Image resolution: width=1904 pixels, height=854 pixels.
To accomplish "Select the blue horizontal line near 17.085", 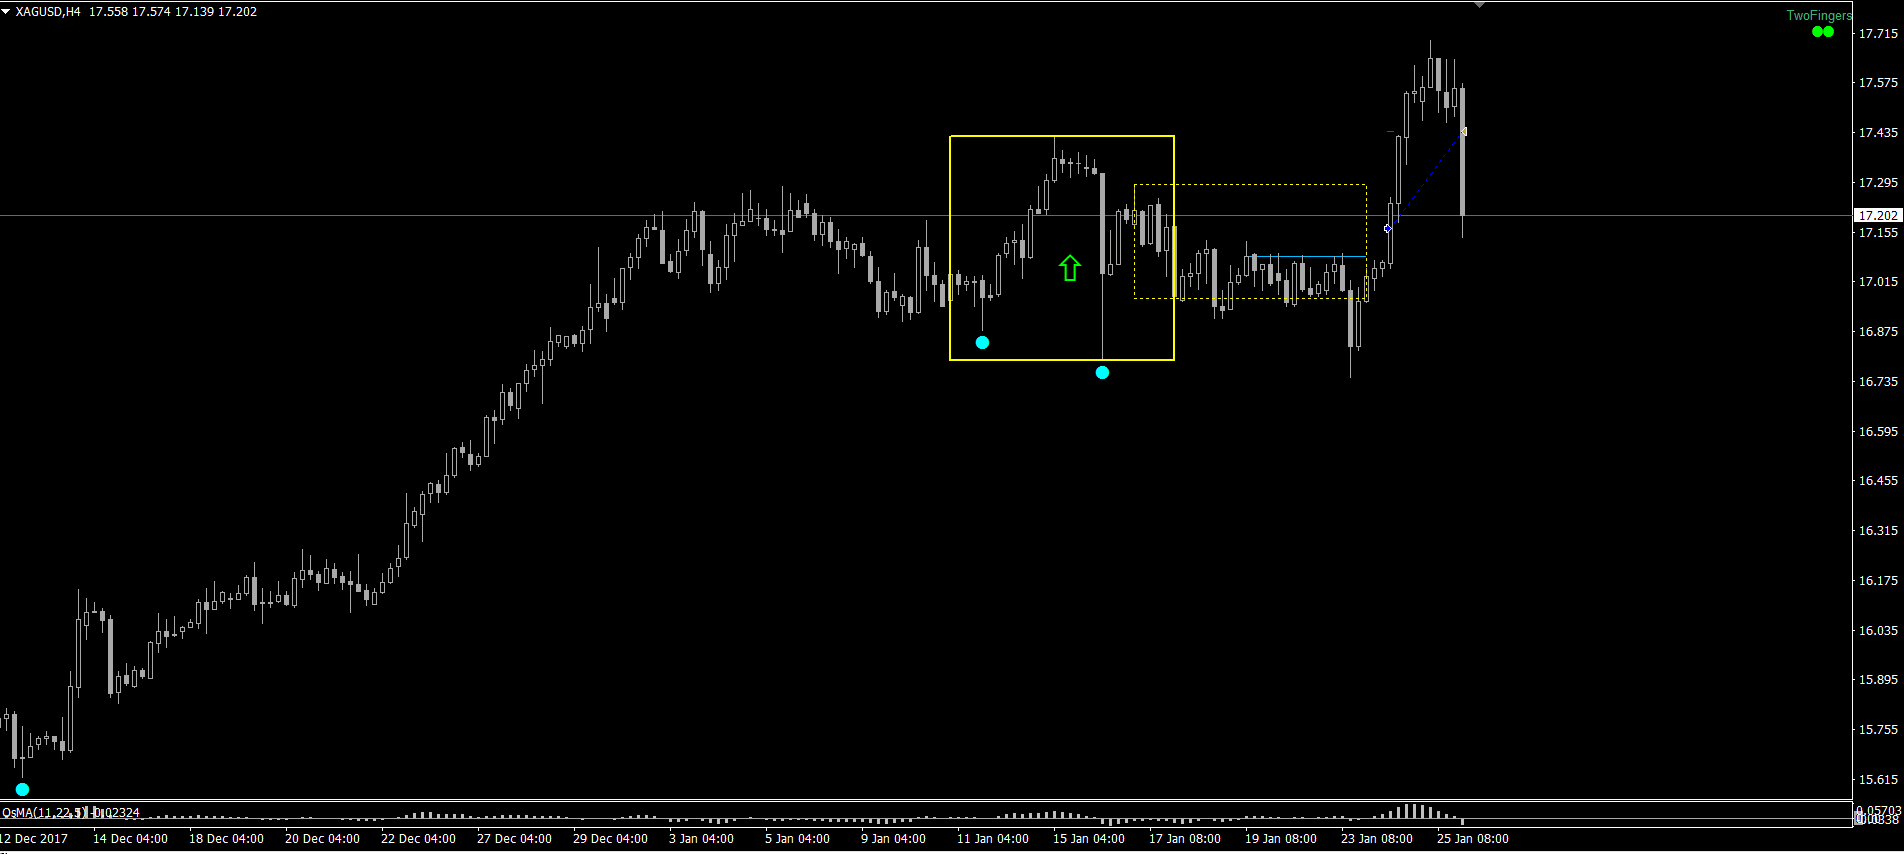I will click(x=1310, y=257).
